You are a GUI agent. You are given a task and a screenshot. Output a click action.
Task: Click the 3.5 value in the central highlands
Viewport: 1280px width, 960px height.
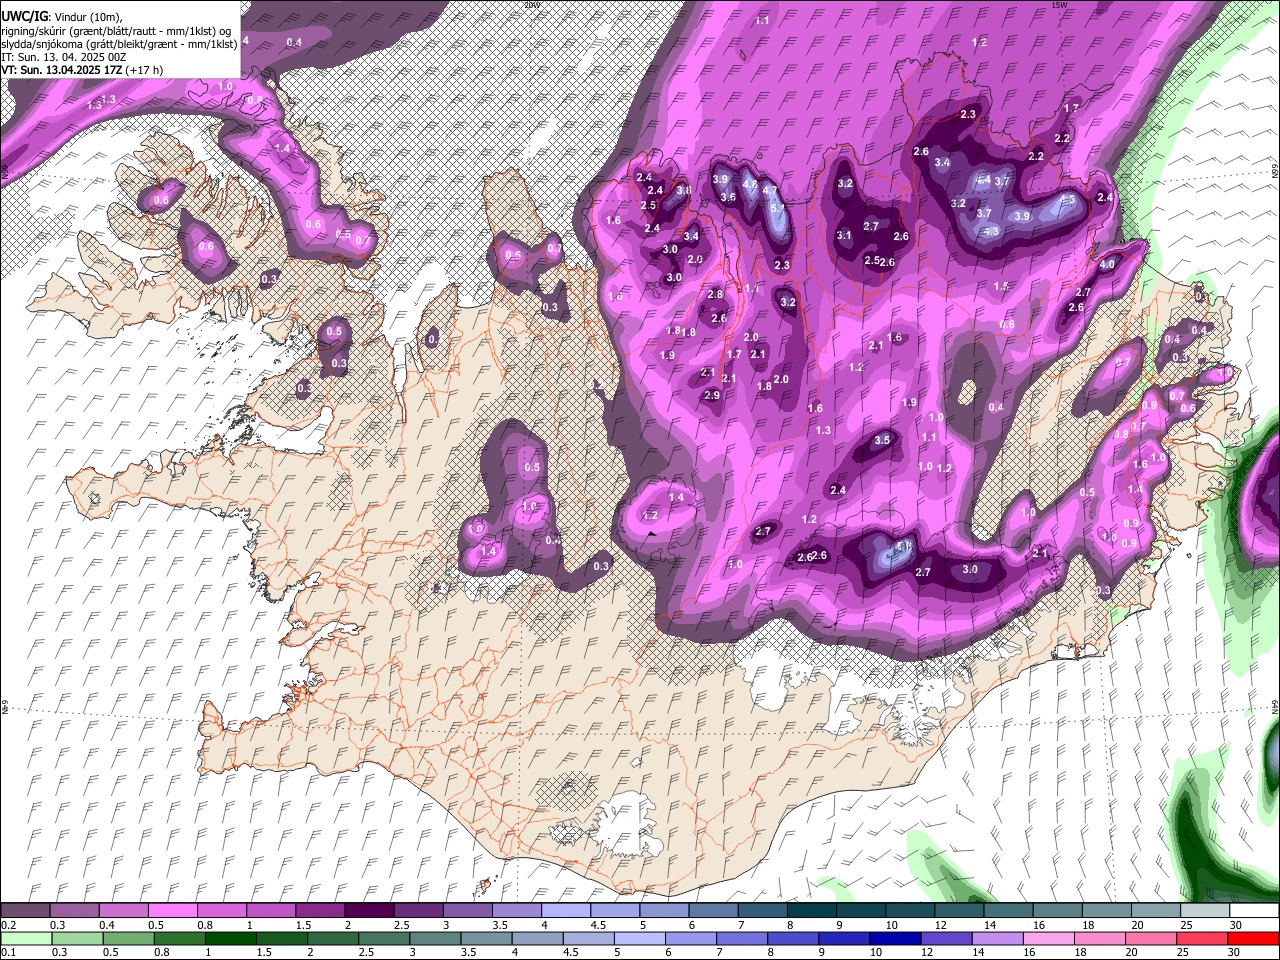tap(882, 440)
